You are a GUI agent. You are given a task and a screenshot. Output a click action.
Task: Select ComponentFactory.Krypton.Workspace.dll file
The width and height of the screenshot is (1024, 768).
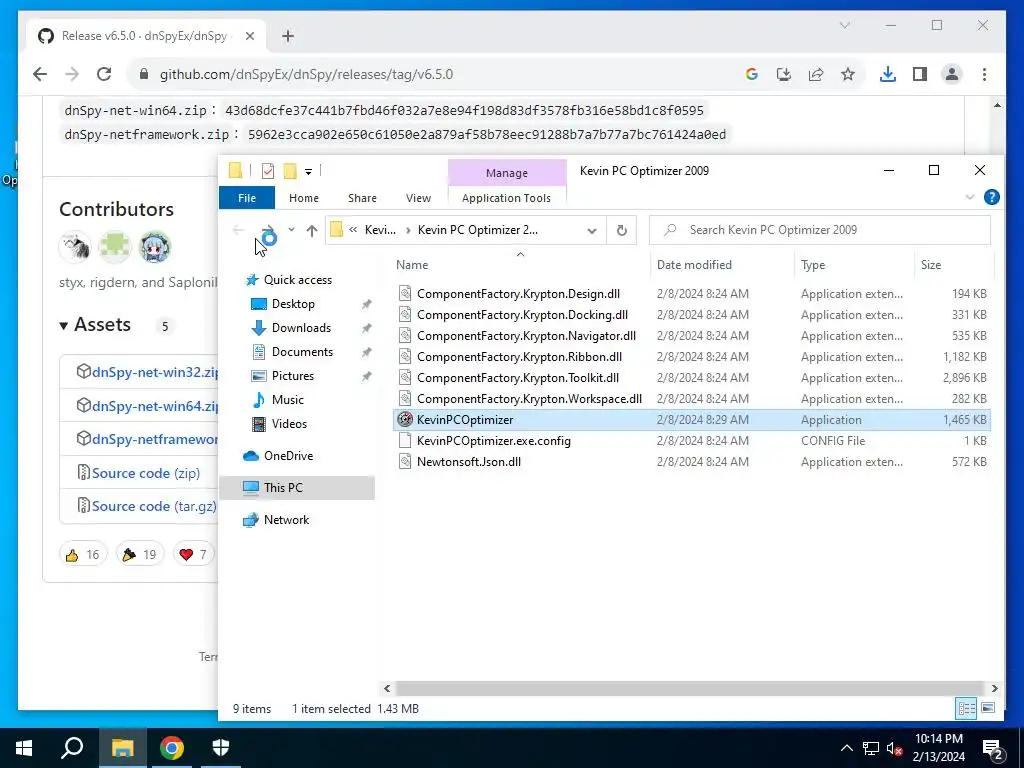(529, 398)
